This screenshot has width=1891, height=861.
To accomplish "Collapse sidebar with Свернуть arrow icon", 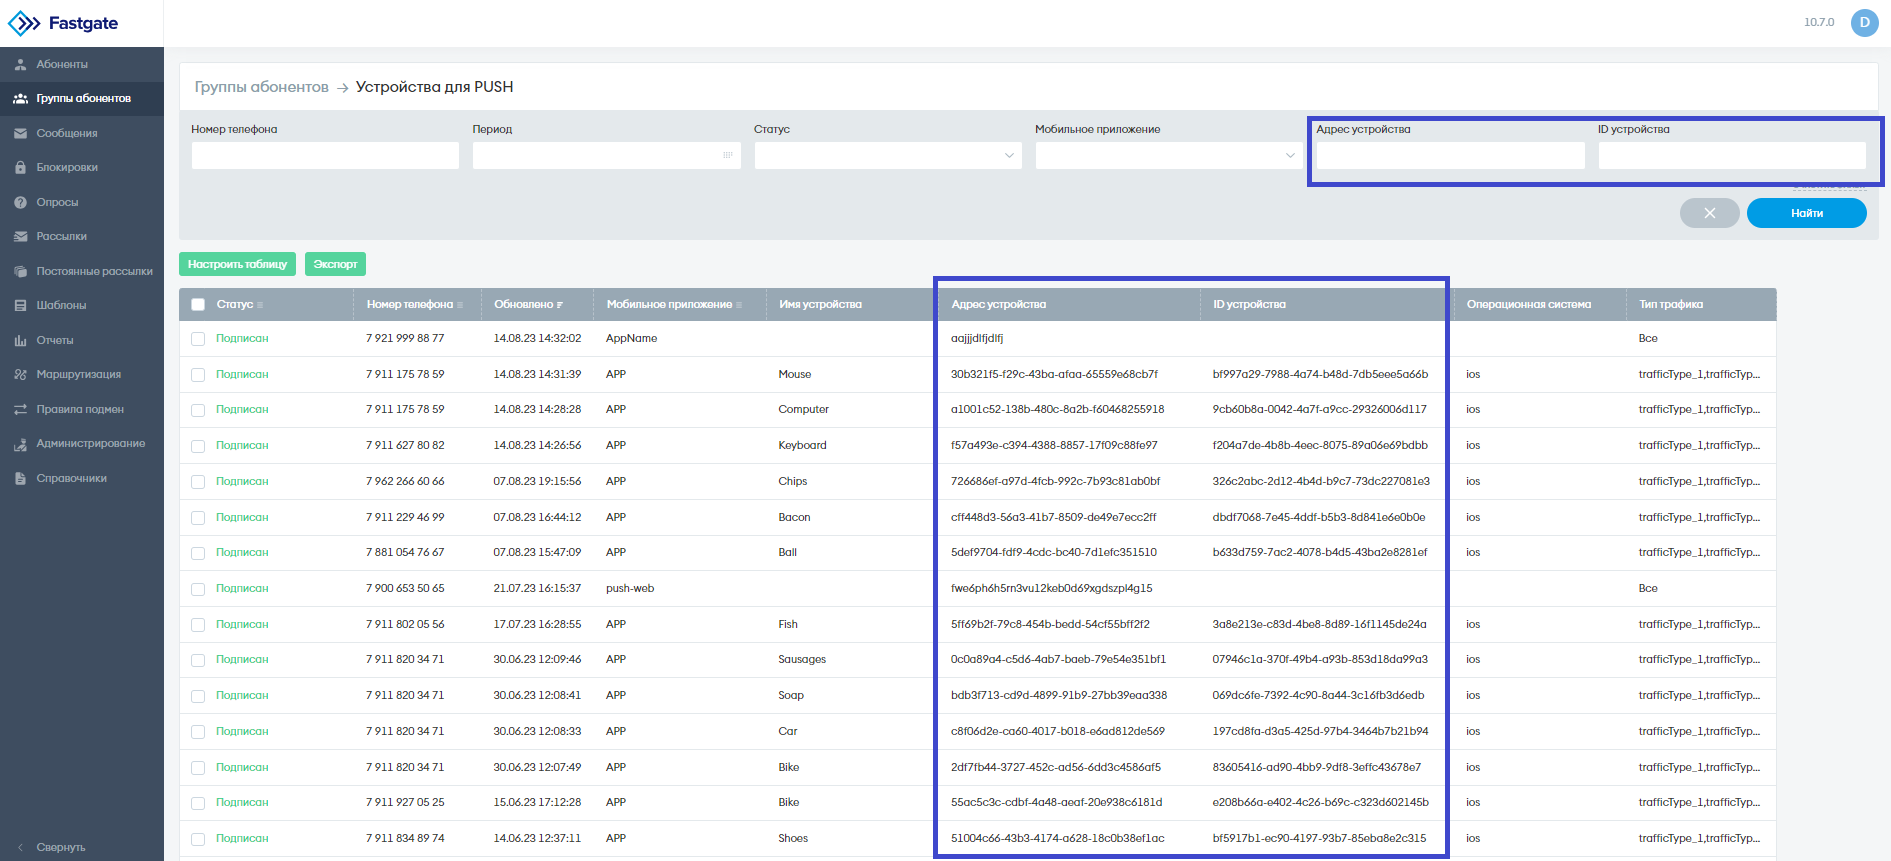I will tap(20, 847).
